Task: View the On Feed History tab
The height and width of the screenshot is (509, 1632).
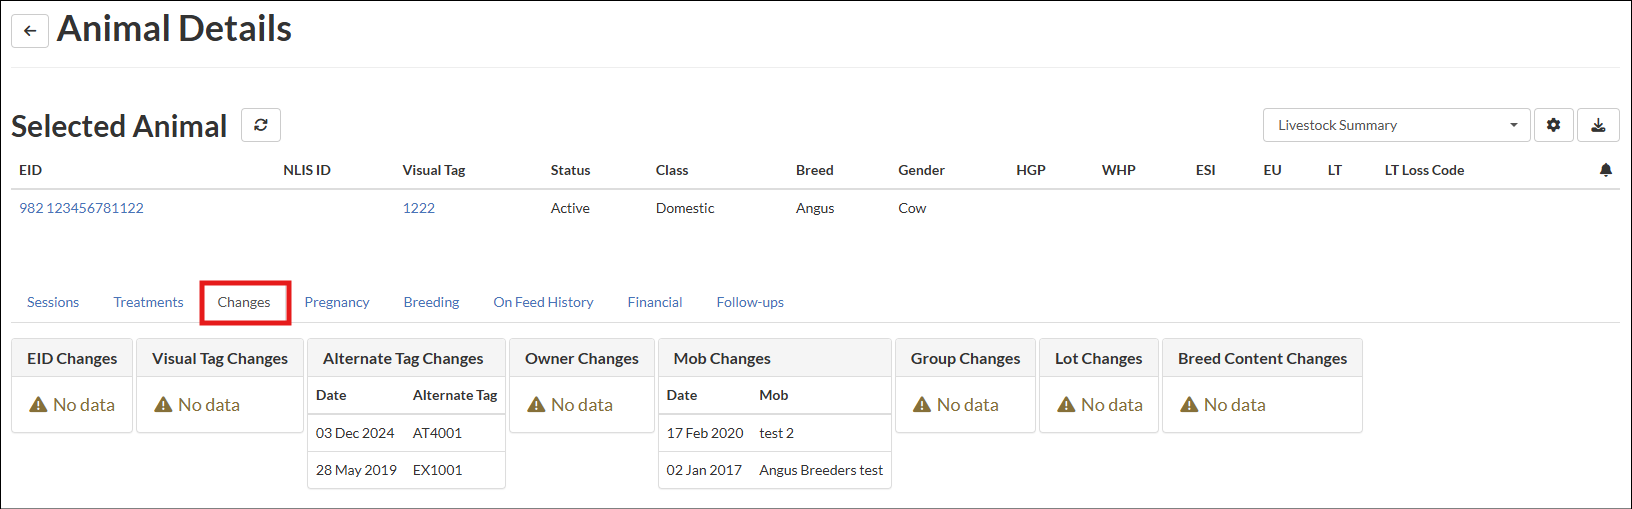Action: point(543,302)
